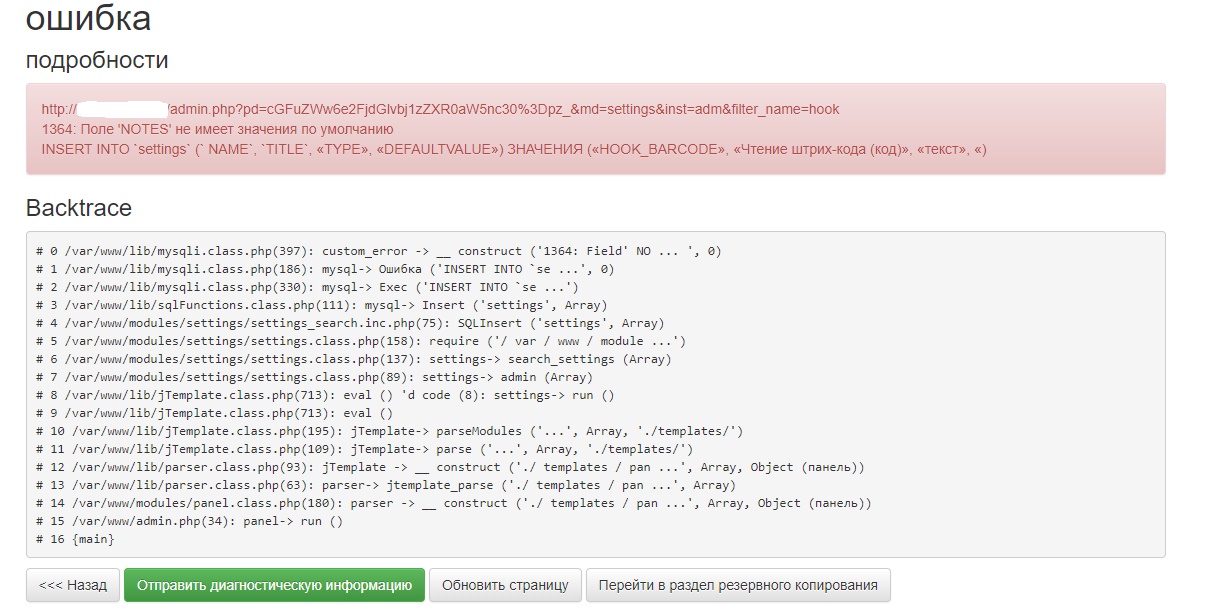
Task: Select backtrace line # 7 settings.class.php(89)
Action: [x=314, y=377]
